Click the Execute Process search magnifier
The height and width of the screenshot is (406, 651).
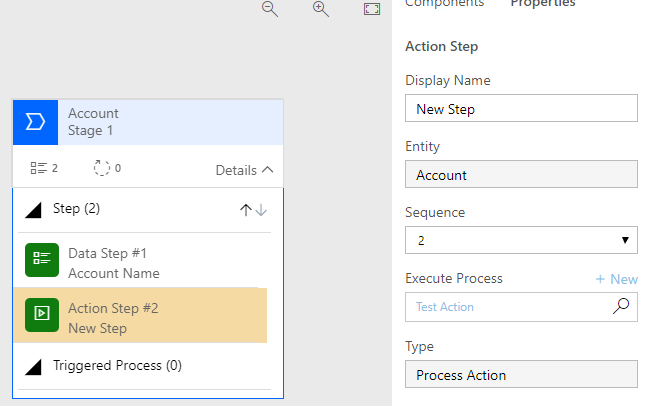[x=622, y=307]
